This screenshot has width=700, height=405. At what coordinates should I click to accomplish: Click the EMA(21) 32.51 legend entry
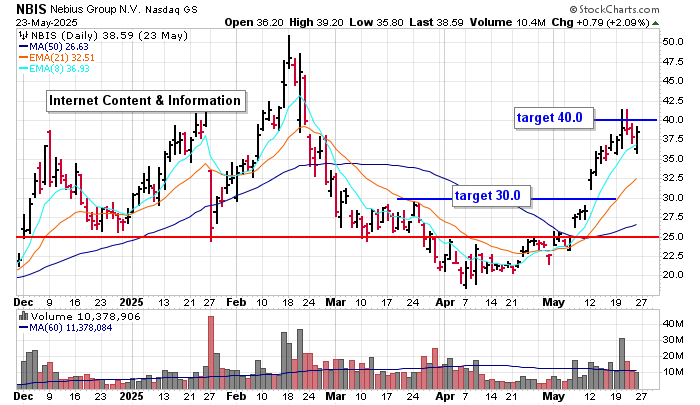57,58
